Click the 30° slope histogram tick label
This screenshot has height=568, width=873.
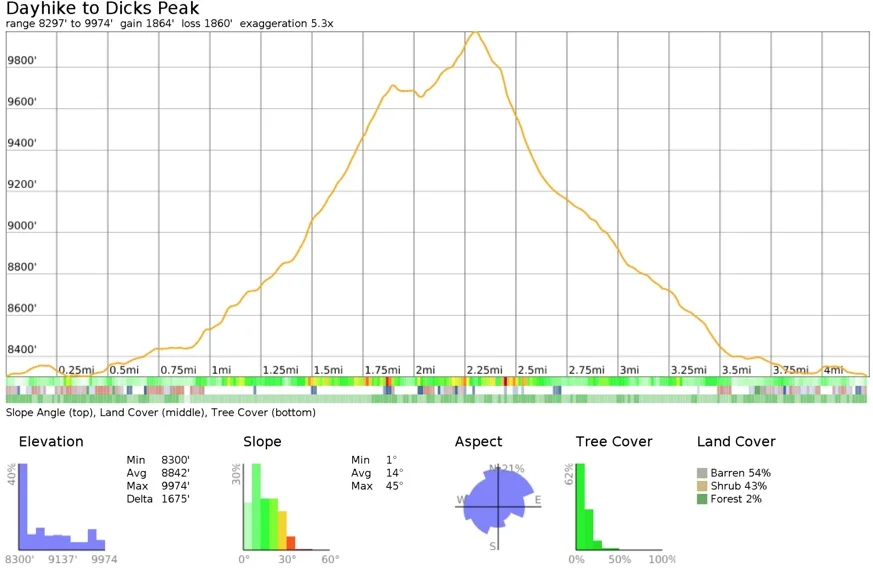coord(287,559)
